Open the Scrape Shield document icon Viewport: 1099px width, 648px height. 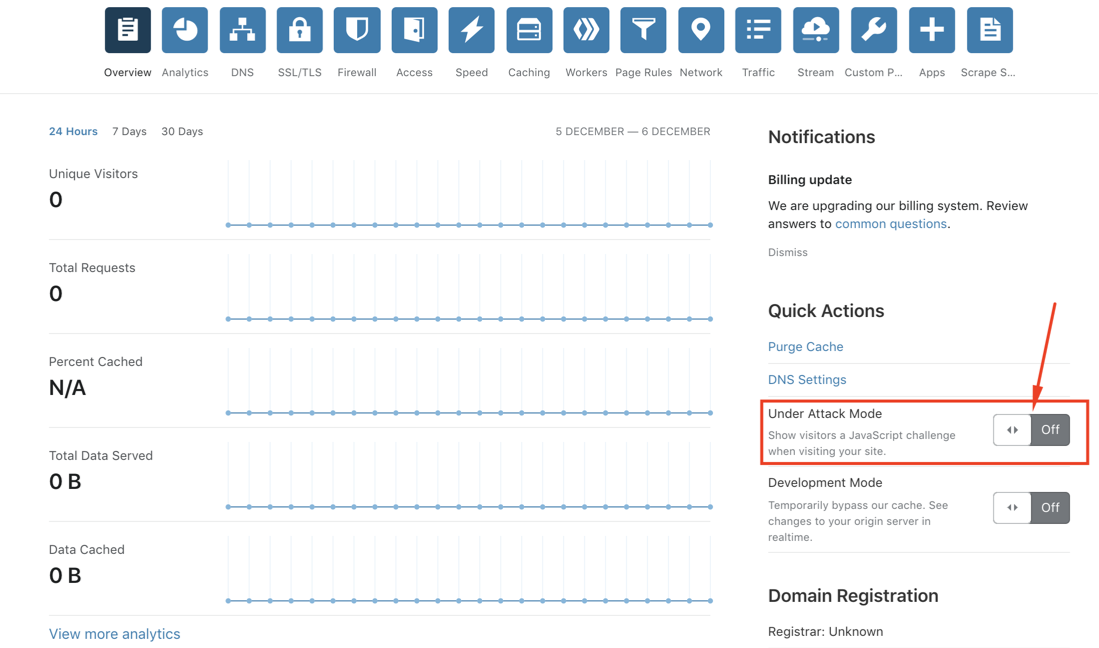[x=990, y=30]
